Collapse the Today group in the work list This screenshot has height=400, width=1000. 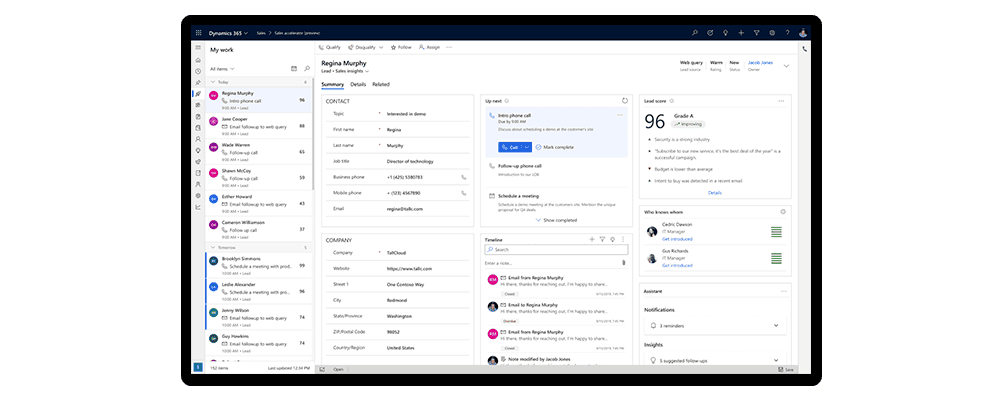tap(213, 82)
